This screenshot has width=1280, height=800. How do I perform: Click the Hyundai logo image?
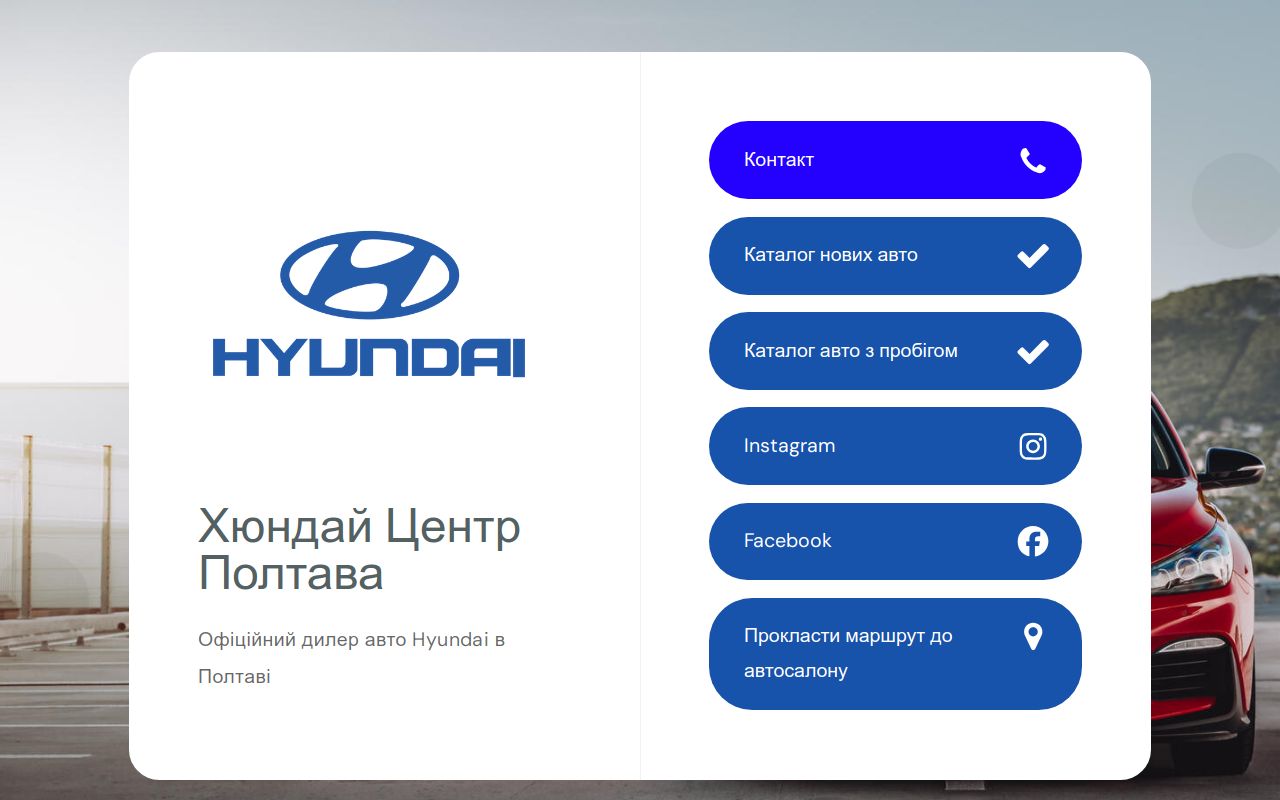(369, 304)
